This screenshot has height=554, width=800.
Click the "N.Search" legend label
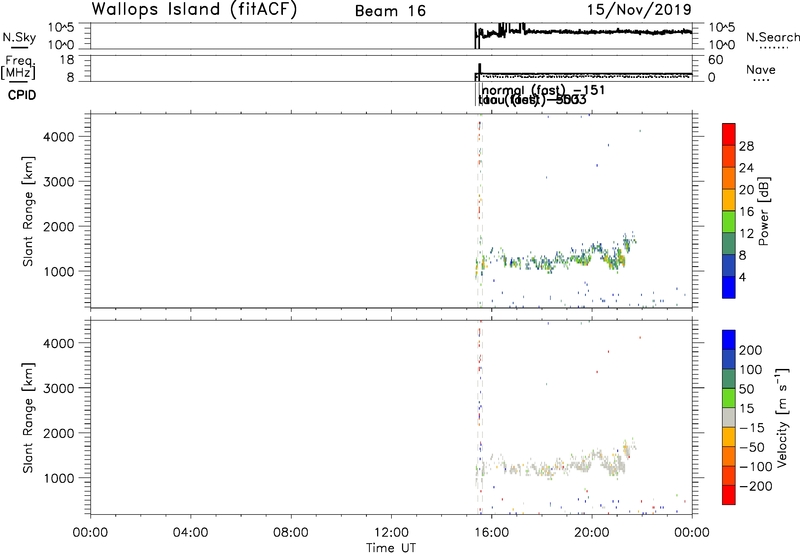(773, 37)
